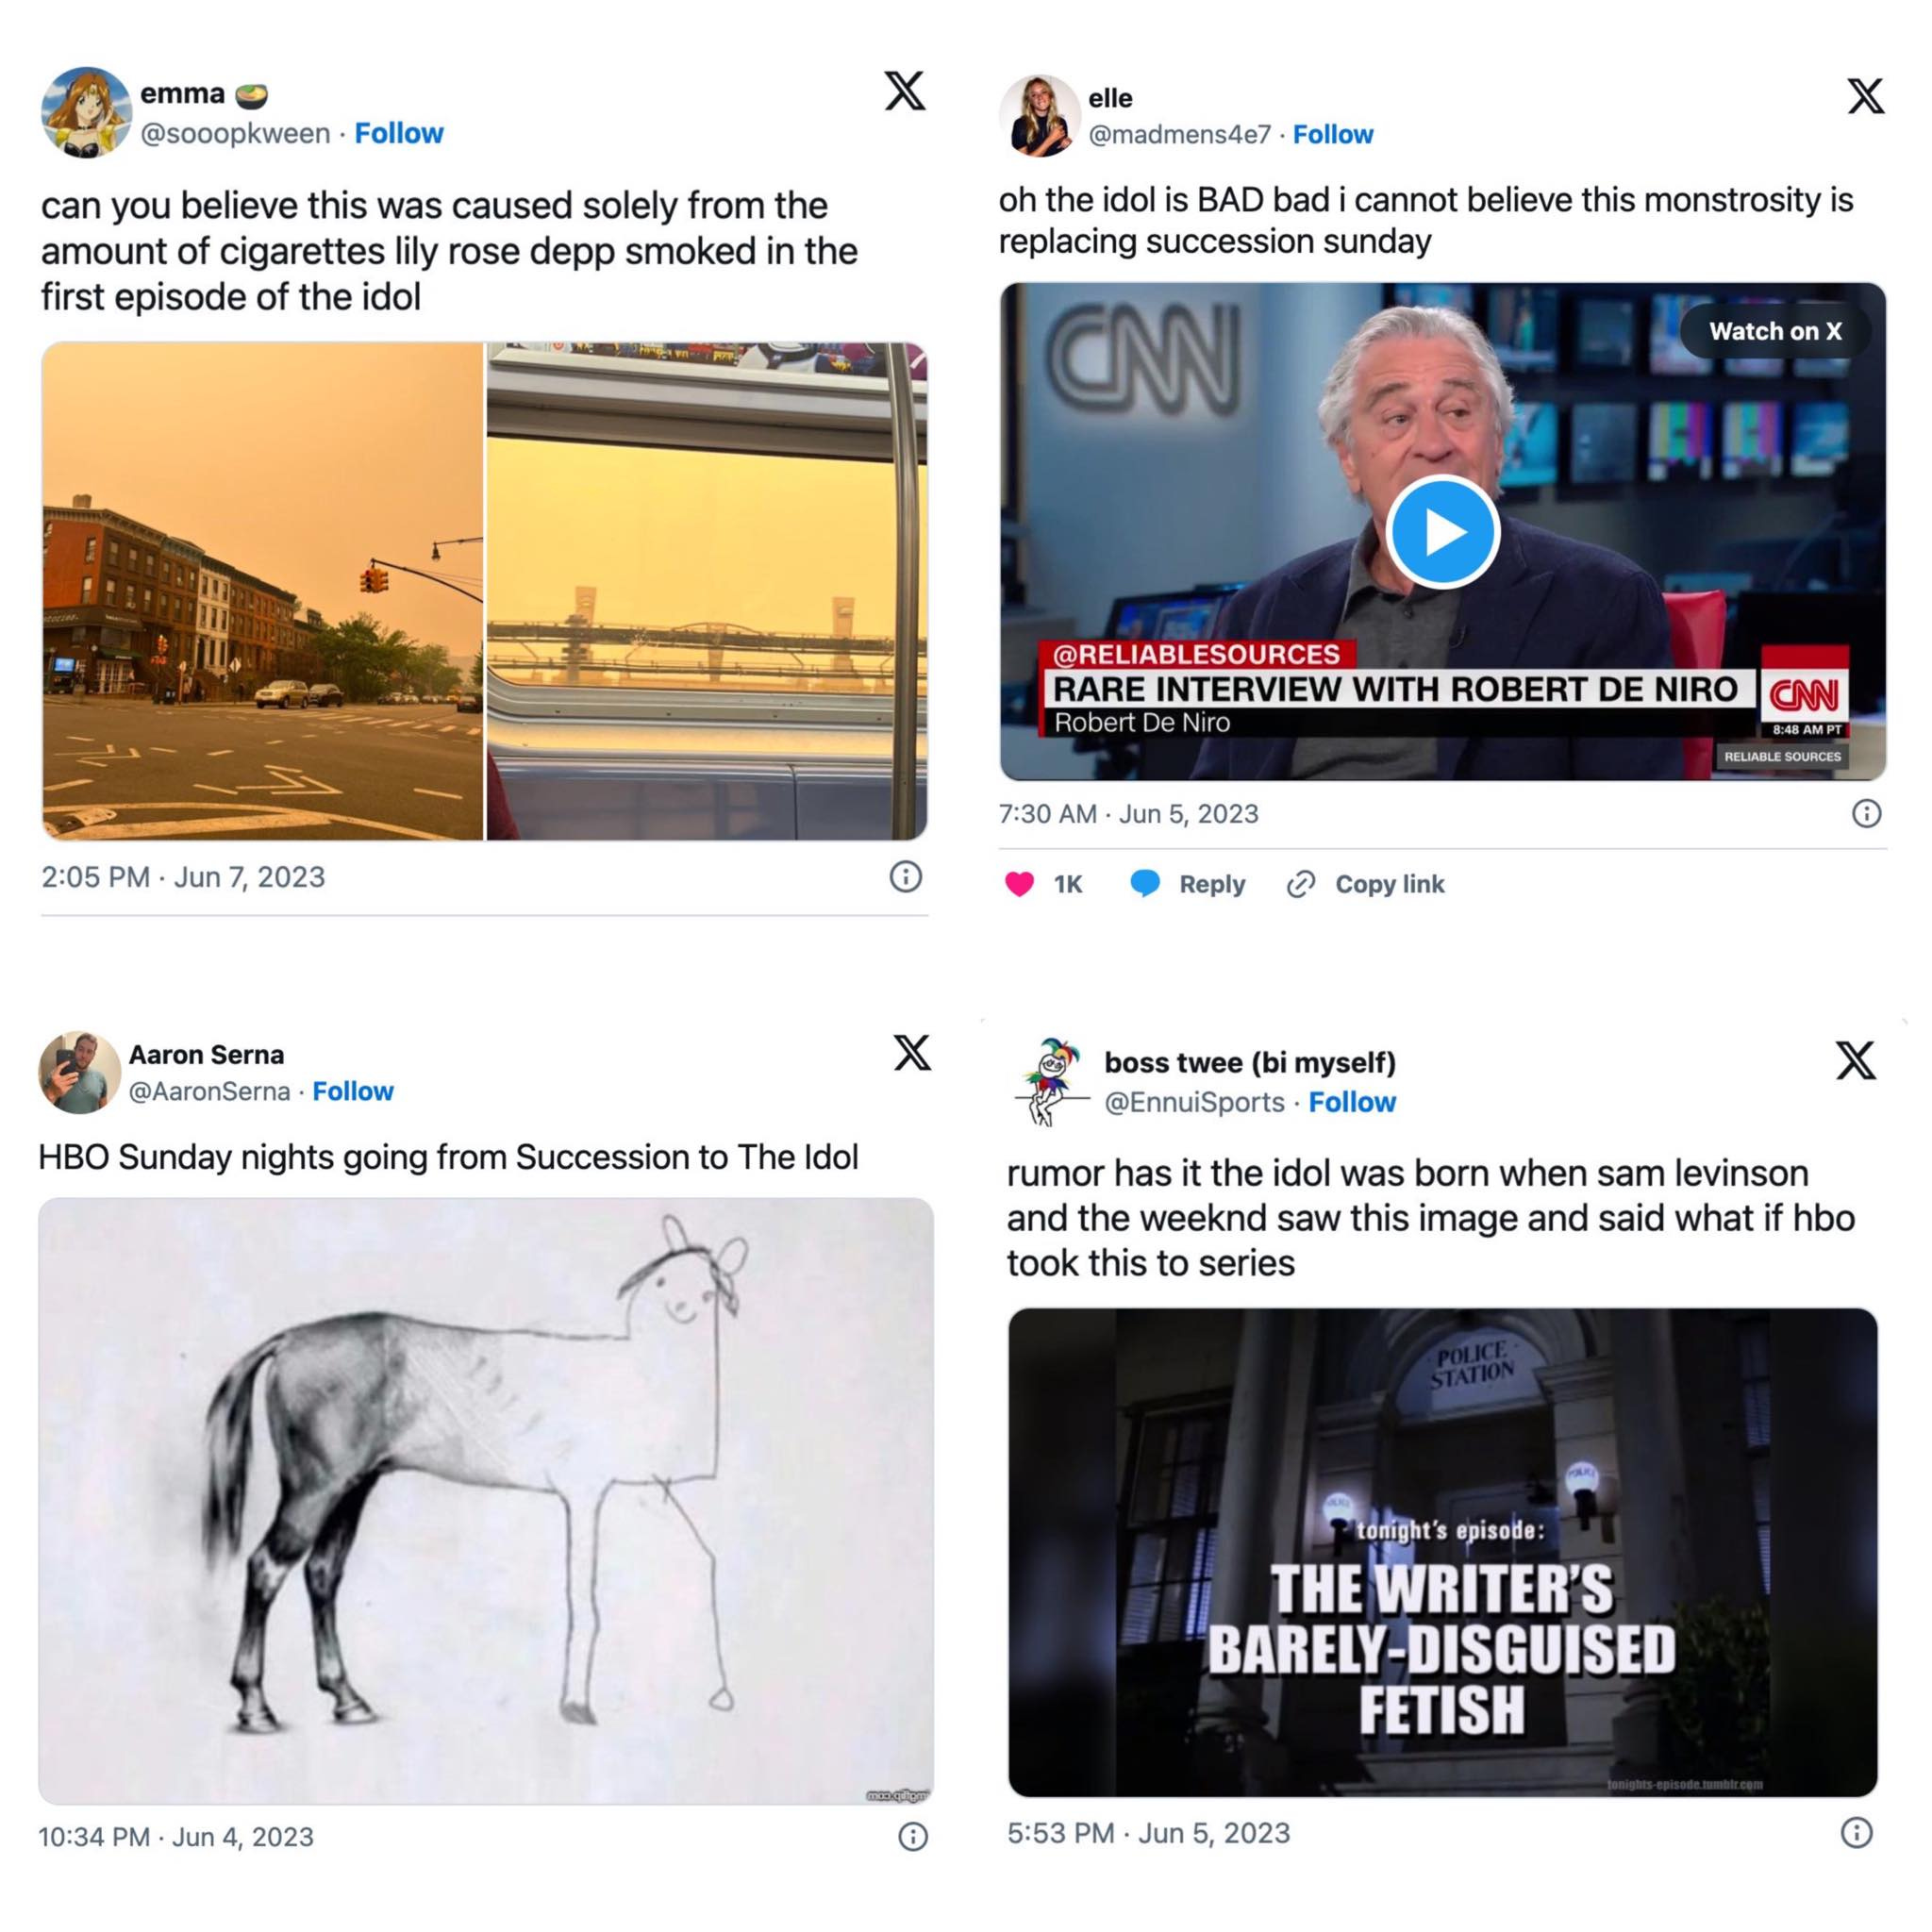Viewport: 1932px width, 1932px height.
Task: Follow @madmens4e7
Action: pyautogui.click(x=1333, y=134)
